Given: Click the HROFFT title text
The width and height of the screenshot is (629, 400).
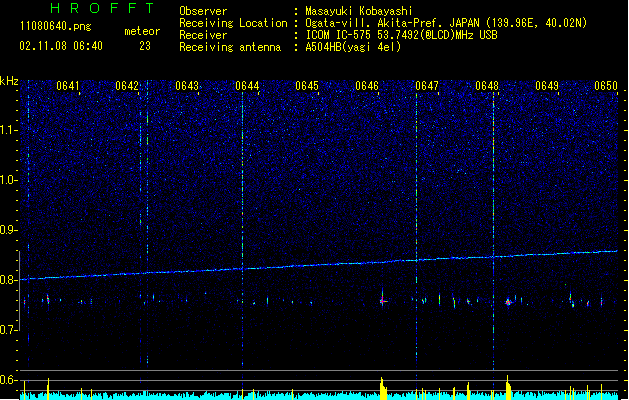Looking at the screenshot, I should tap(102, 8).
